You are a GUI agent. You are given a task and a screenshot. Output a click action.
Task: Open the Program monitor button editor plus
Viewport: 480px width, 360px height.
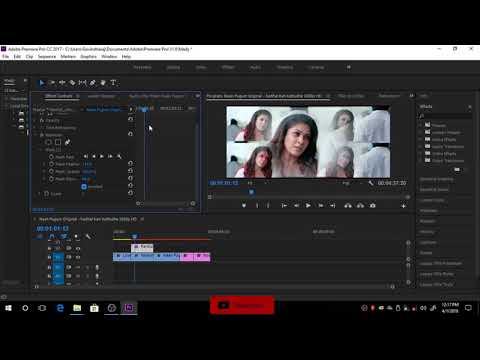[403, 206]
